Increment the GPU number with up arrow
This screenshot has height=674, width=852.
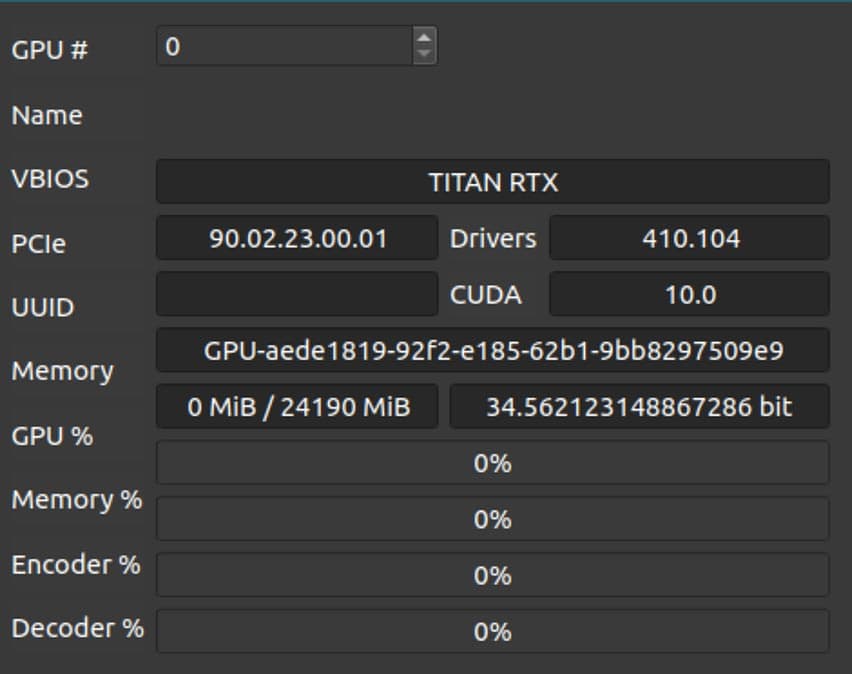[424, 38]
